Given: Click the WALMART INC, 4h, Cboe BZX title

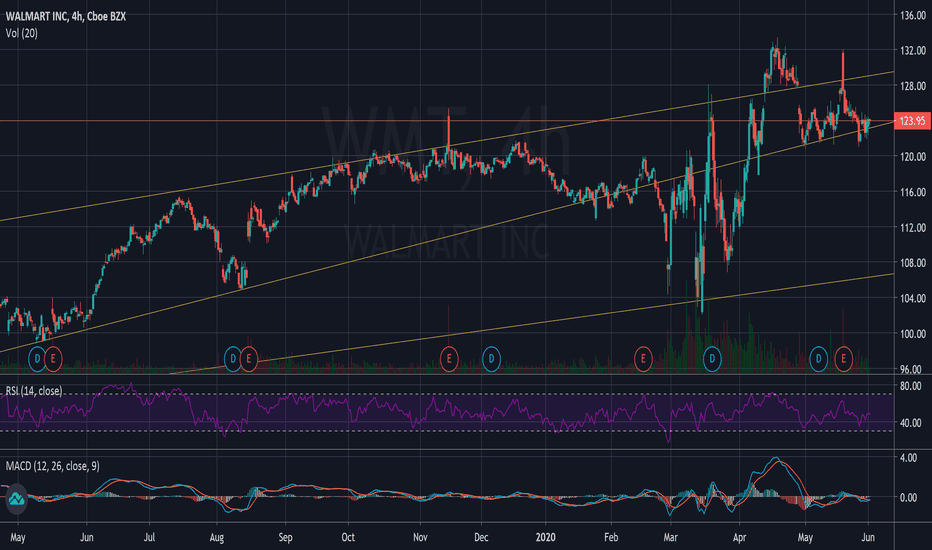Looking at the screenshot, I should 66,17.
